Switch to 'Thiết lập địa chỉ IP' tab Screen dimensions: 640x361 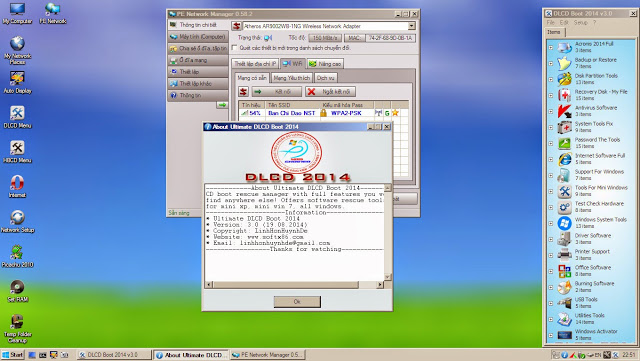coord(255,64)
